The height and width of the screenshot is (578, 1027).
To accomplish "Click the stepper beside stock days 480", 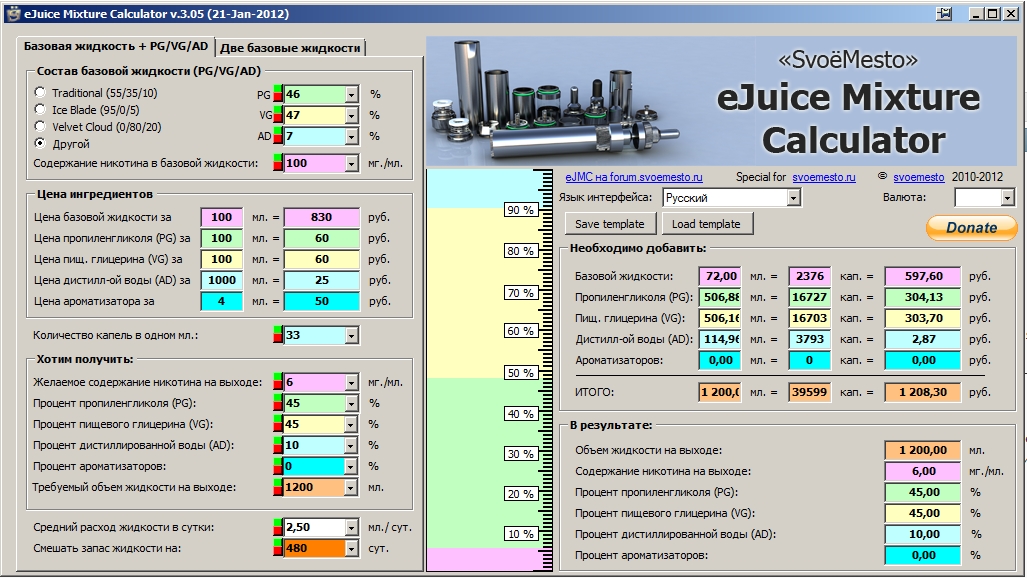I will (278, 548).
